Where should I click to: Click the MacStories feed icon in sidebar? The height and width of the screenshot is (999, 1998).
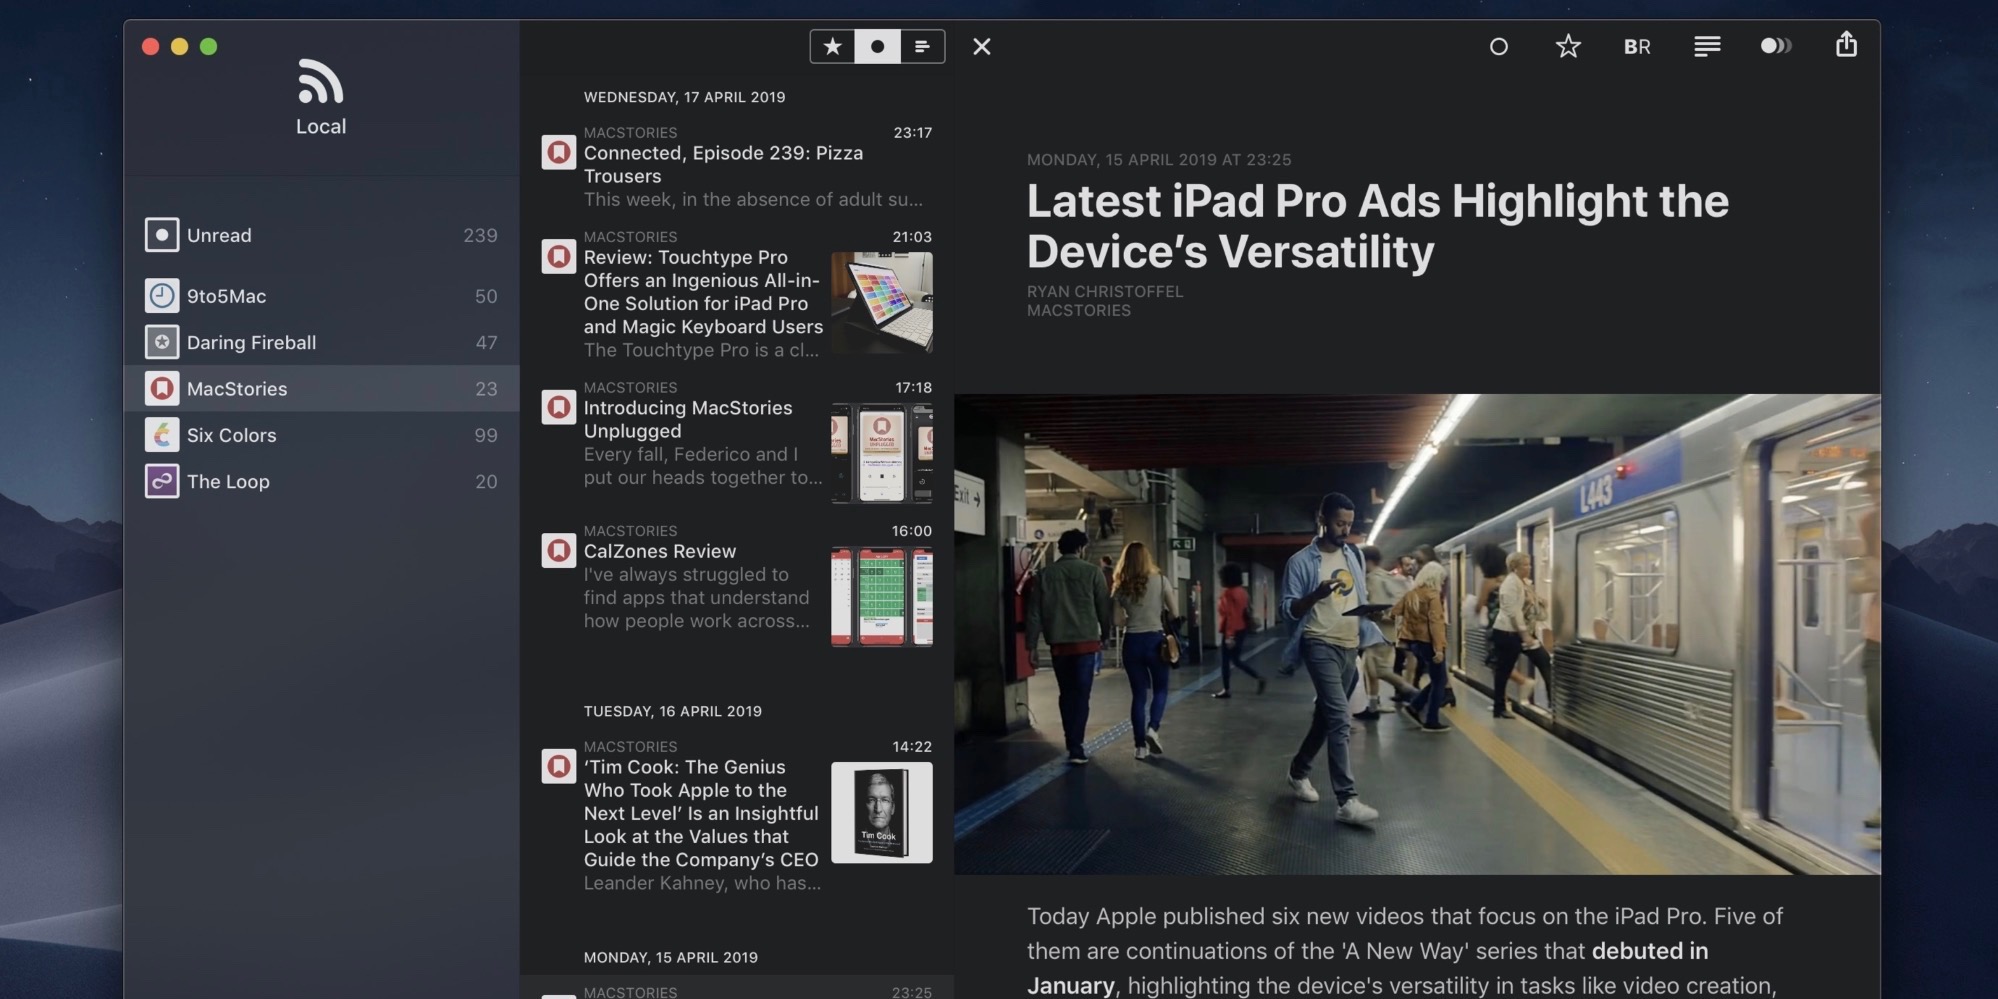[x=161, y=388]
